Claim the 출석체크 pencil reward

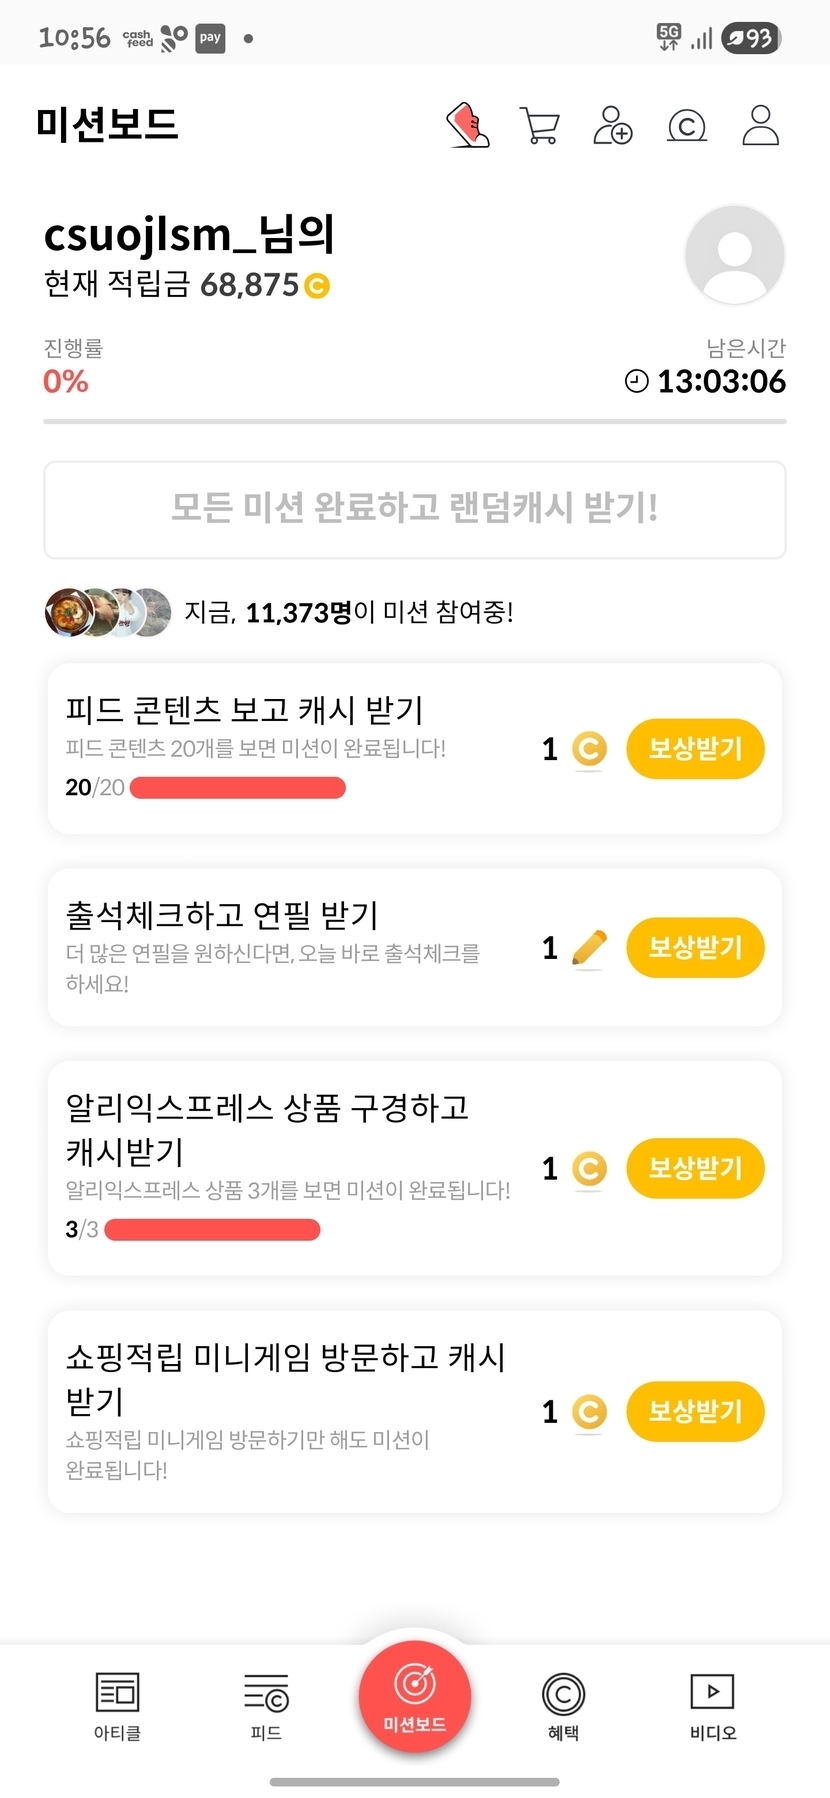pyautogui.click(x=695, y=947)
